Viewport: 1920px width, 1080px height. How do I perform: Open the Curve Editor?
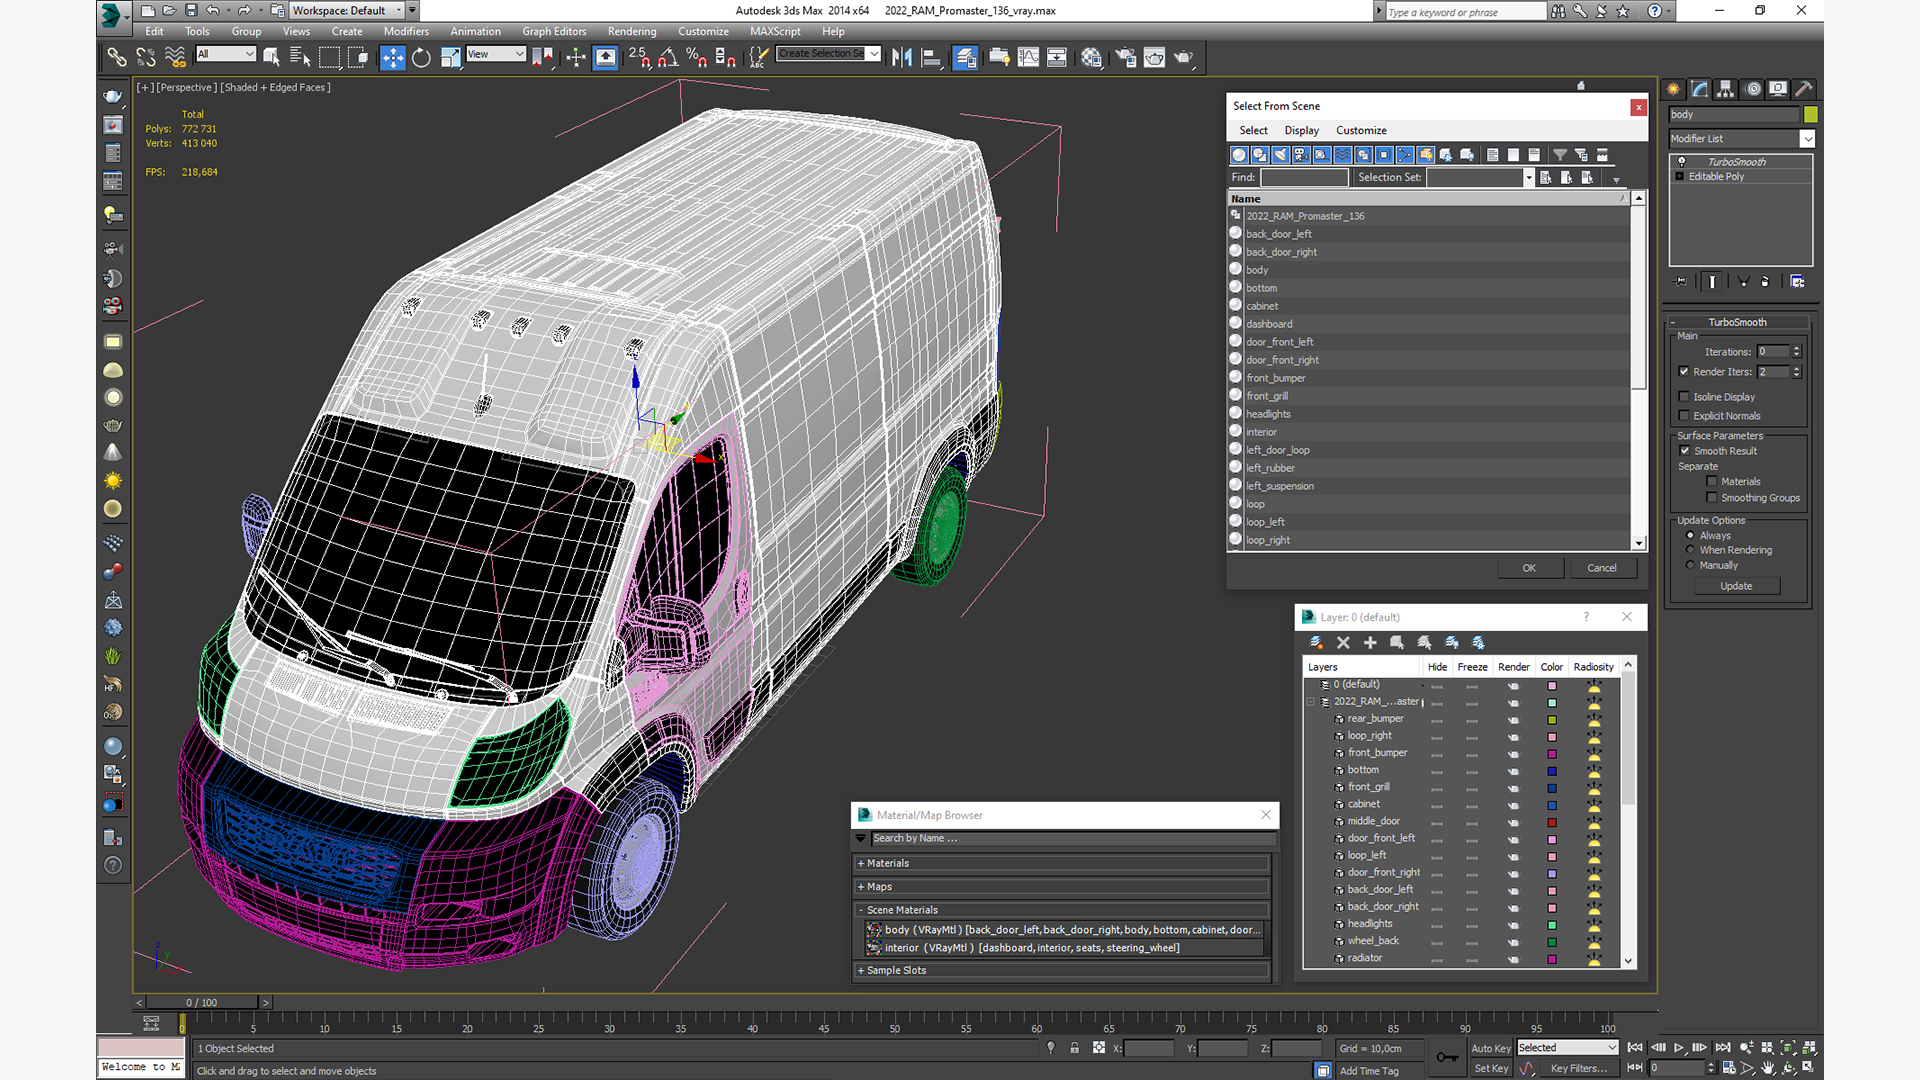[1028, 57]
